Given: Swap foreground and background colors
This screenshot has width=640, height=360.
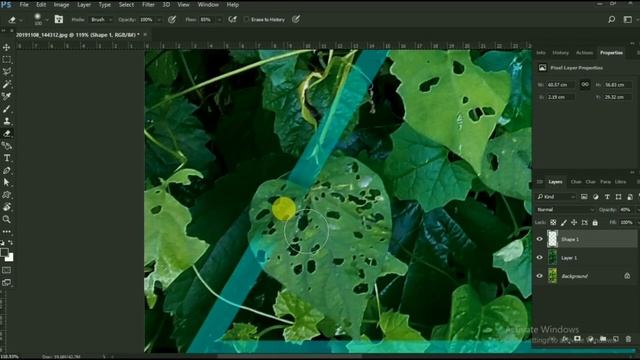Looking at the screenshot, I should [11, 243].
